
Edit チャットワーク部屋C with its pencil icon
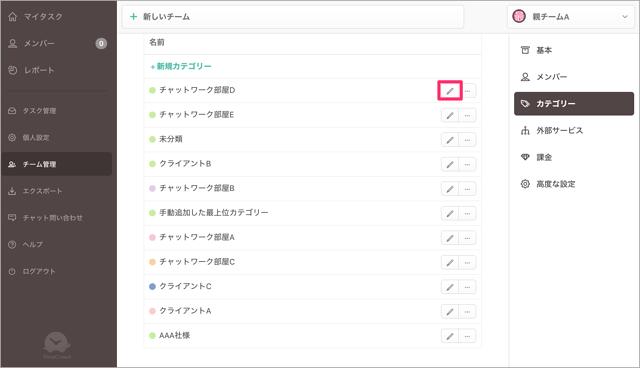click(x=450, y=262)
